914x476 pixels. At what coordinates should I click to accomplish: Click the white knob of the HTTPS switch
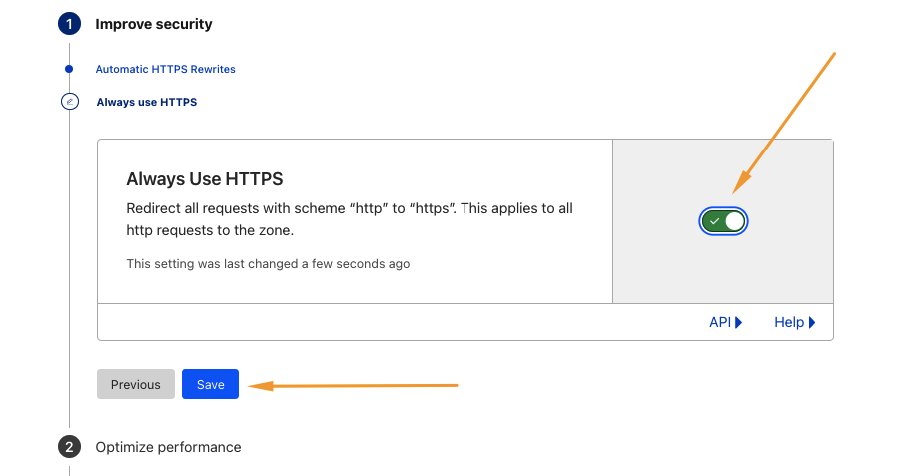coord(734,221)
